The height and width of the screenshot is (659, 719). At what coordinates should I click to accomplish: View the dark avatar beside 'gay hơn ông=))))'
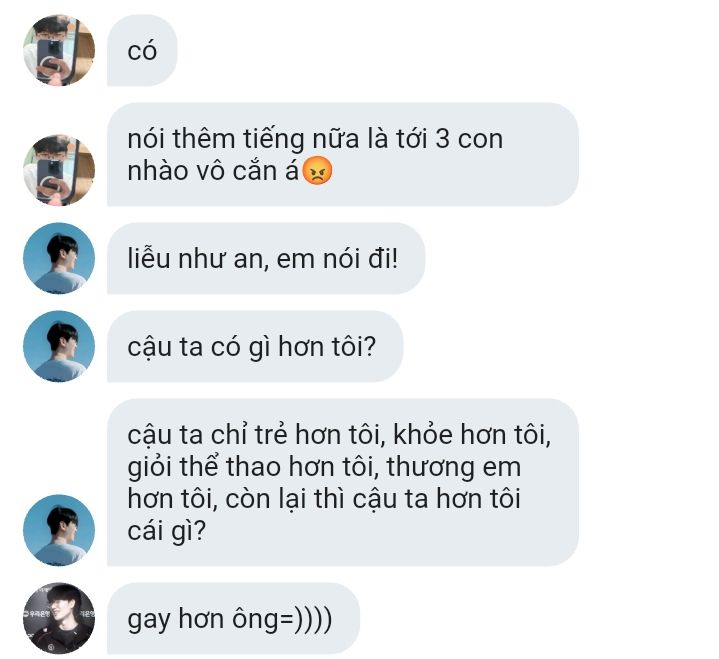(x=59, y=618)
